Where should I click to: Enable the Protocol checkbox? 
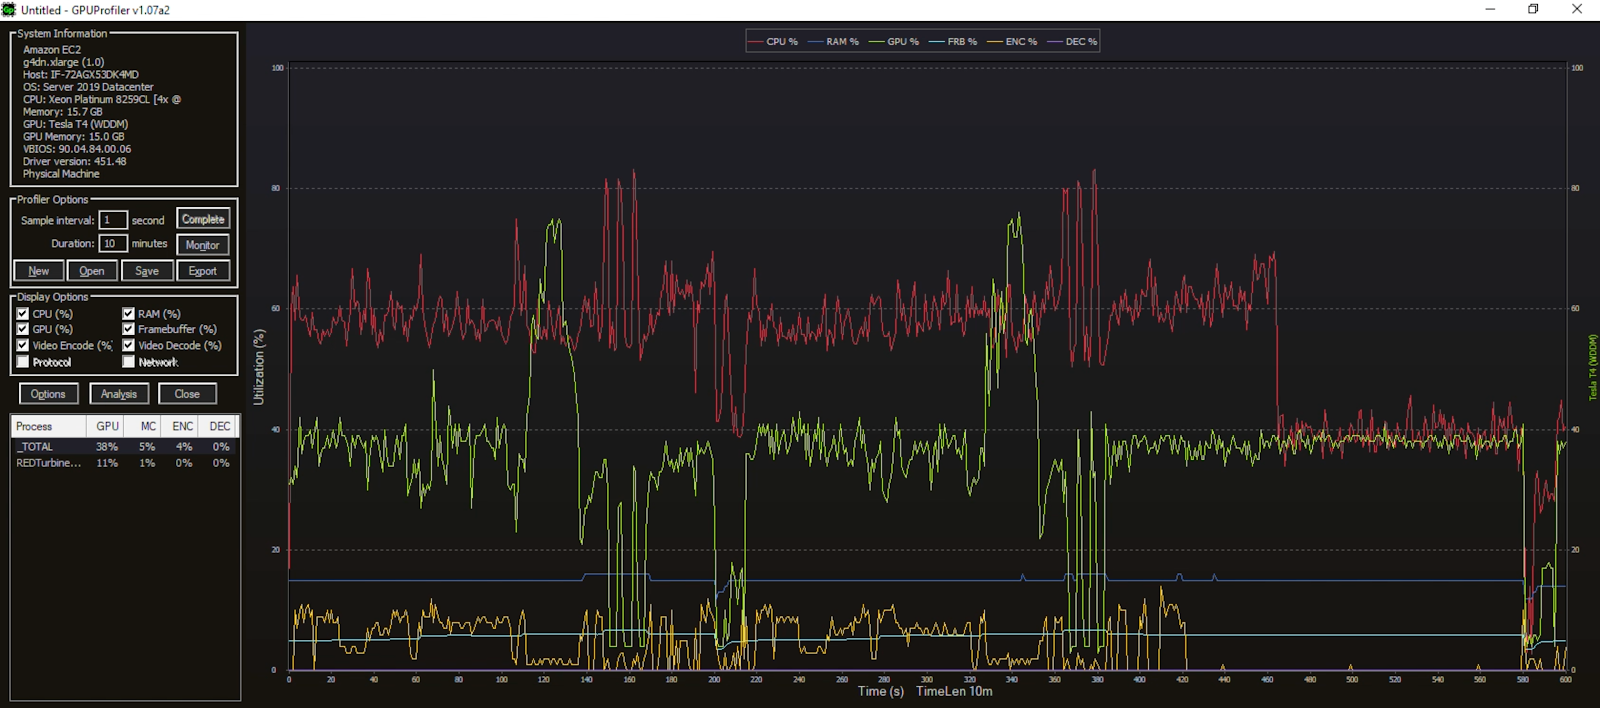pyautogui.click(x=23, y=362)
